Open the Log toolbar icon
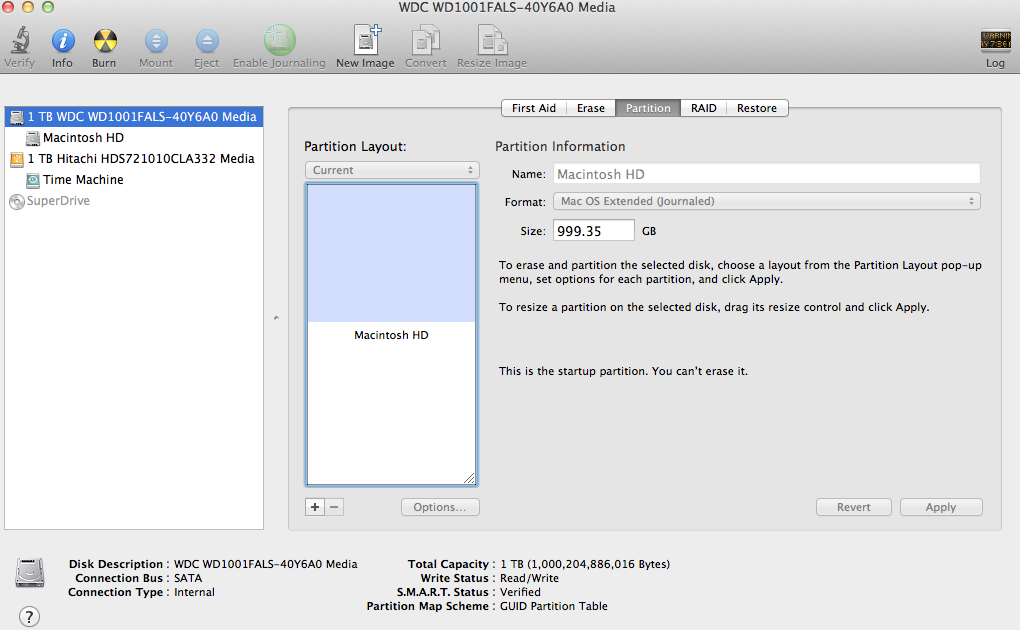Screen dimensions: 1020x630 pyautogui.click(x=995, y=40)
